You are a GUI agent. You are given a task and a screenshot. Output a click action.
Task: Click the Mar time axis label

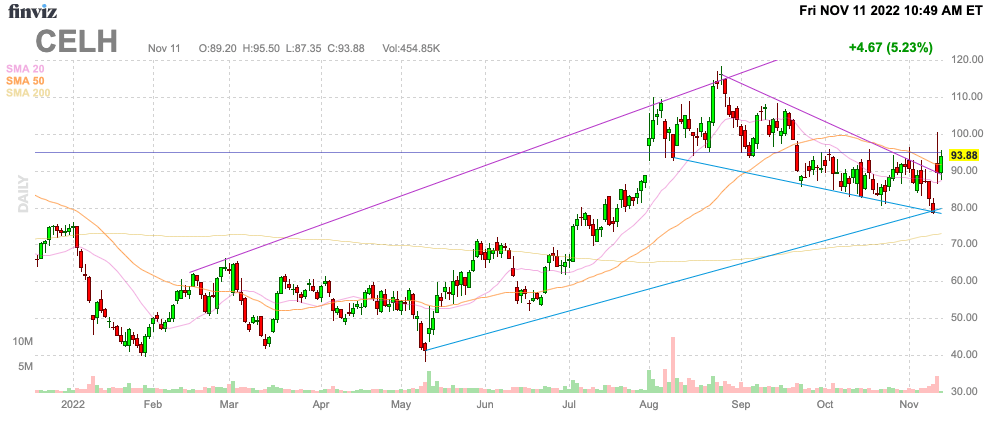point(228,404)
